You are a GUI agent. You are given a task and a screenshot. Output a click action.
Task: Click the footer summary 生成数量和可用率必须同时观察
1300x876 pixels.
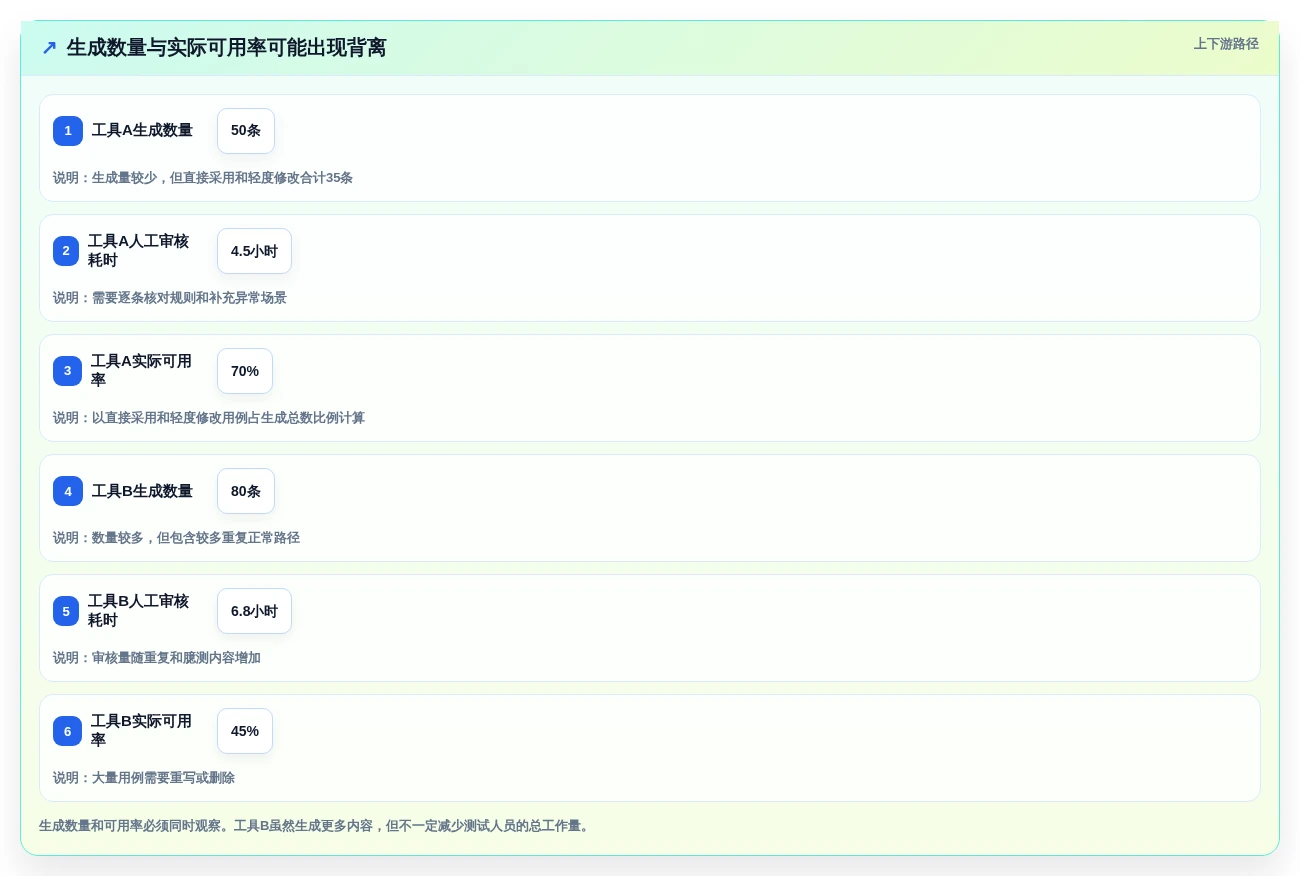click(316, 826)
